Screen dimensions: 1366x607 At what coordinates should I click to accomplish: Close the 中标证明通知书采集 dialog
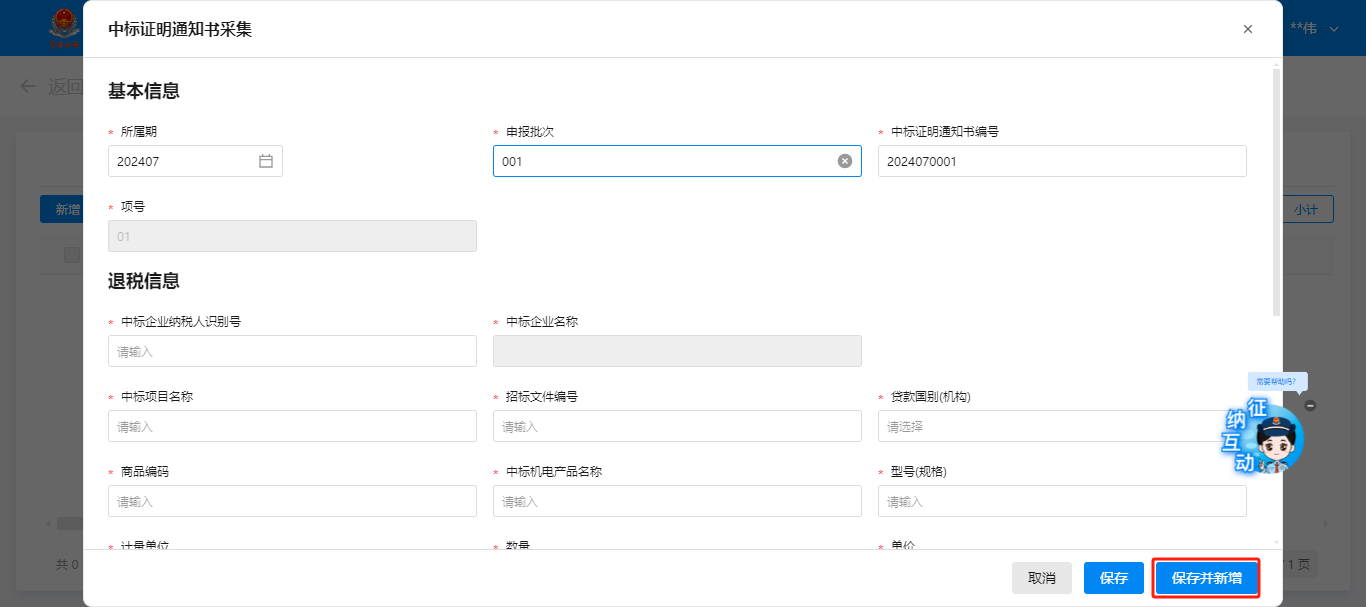pos(1247,29)
